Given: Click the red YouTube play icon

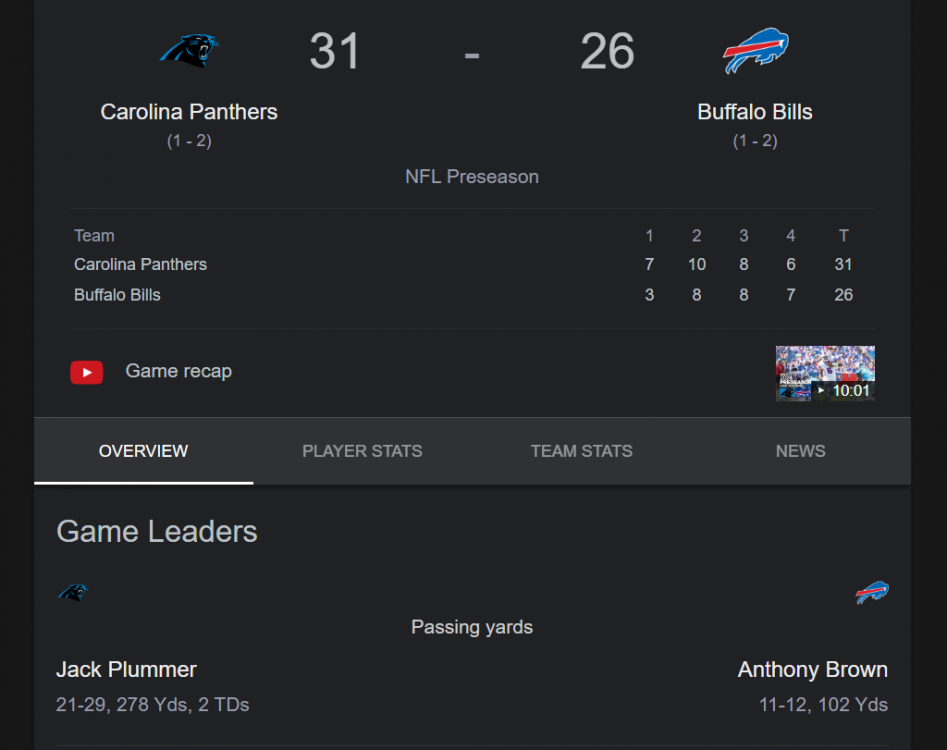Looking at the screenshot, I should (87, 372).
